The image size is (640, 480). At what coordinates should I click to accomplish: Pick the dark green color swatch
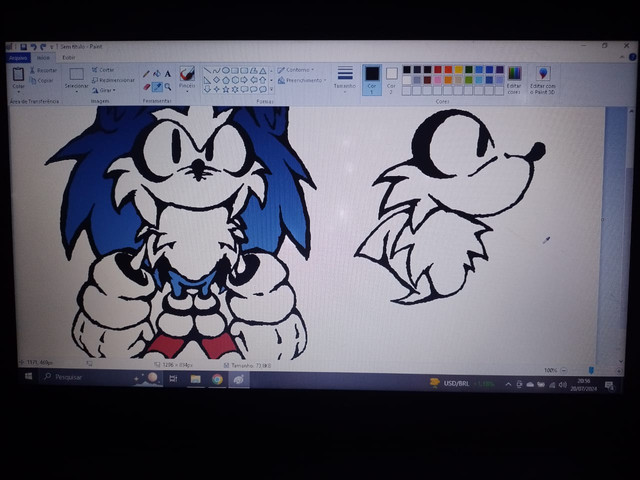click(469, 70)
